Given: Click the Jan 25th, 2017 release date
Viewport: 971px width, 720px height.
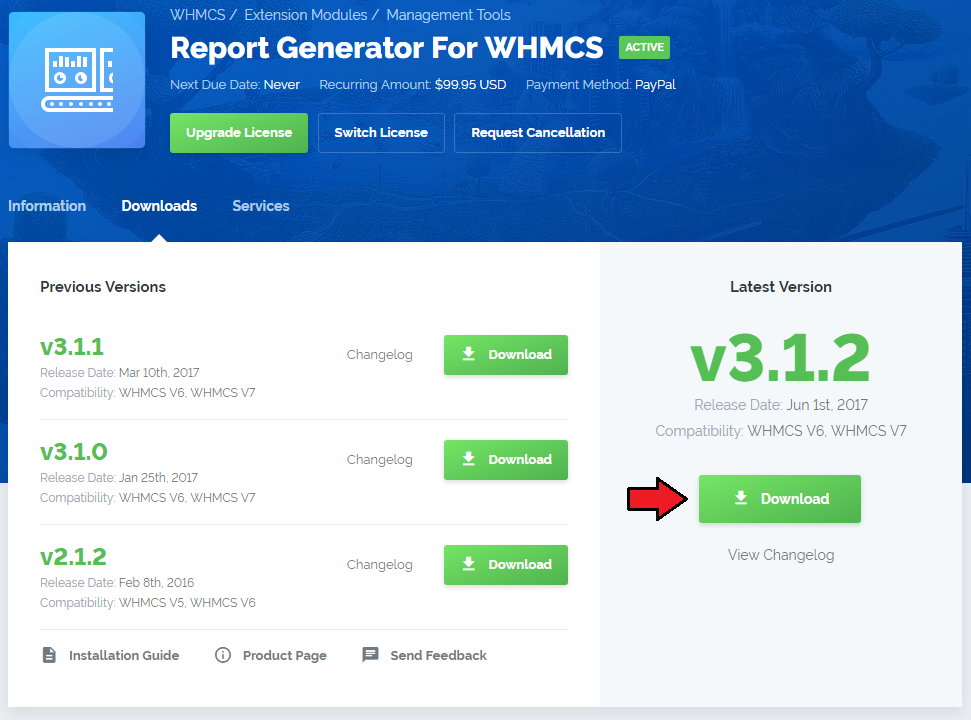Looking at the screenshot, I should pos(159,478).
